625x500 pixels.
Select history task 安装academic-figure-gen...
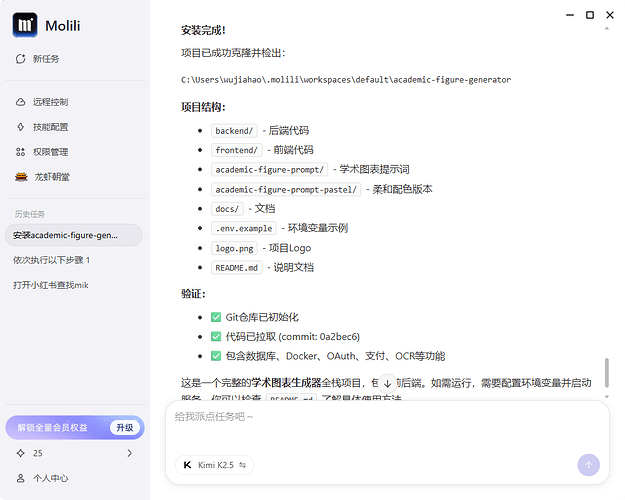pyautogui.click(x=74, y=235)
